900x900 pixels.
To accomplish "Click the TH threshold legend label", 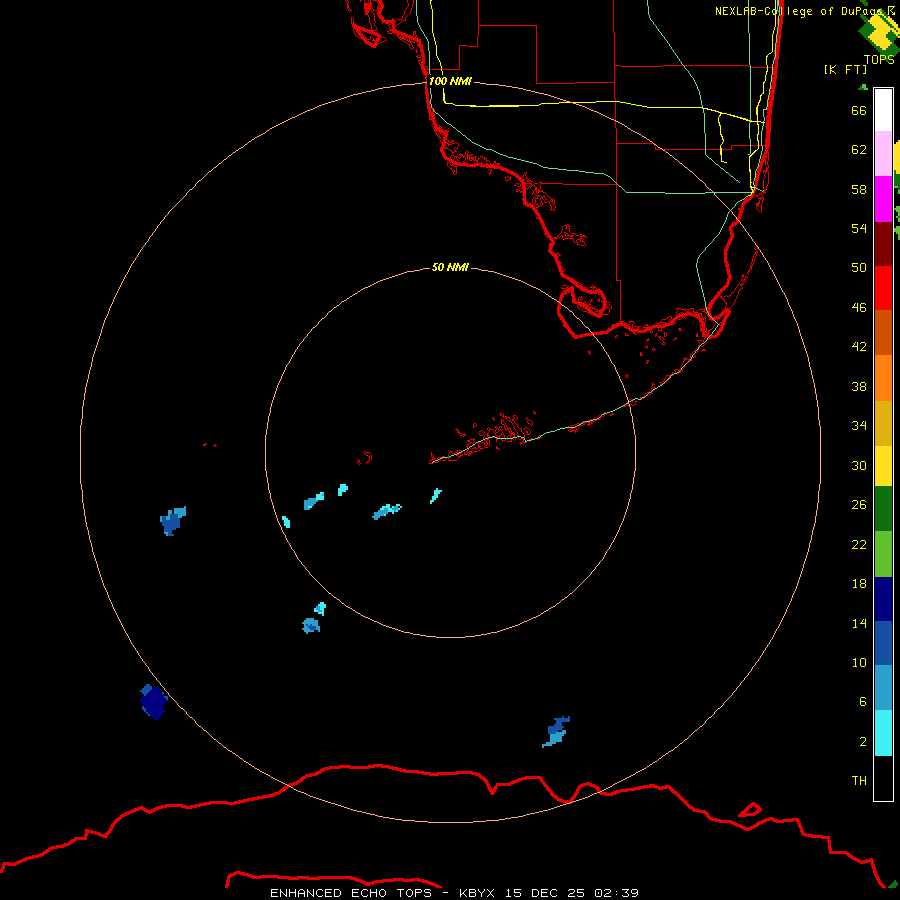I will point(859,781).
